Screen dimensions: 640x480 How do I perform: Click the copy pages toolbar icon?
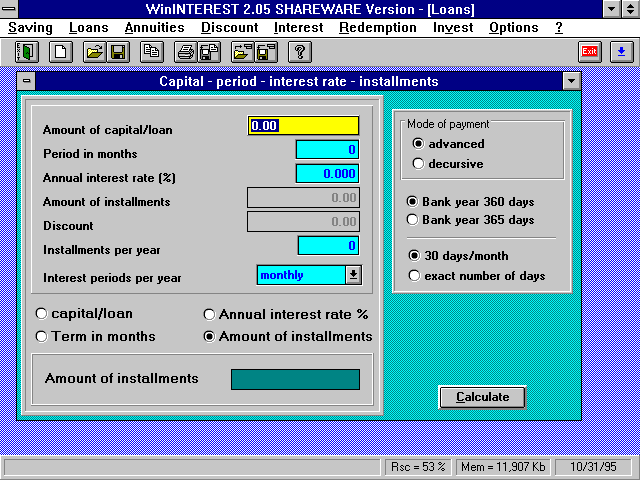click(x=151, y=51)
